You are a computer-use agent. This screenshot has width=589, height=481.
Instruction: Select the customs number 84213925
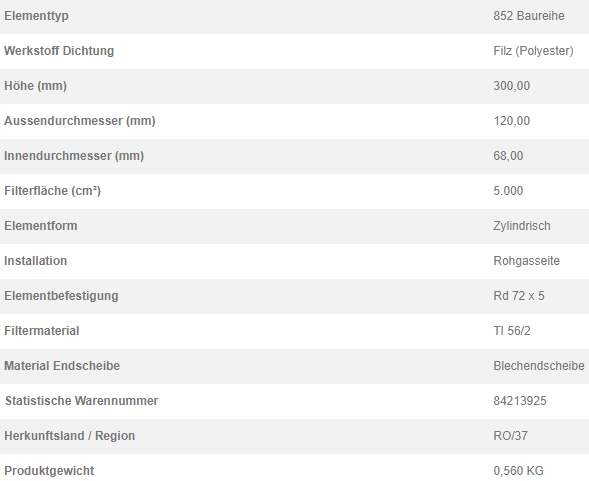[x=520, y=401]
